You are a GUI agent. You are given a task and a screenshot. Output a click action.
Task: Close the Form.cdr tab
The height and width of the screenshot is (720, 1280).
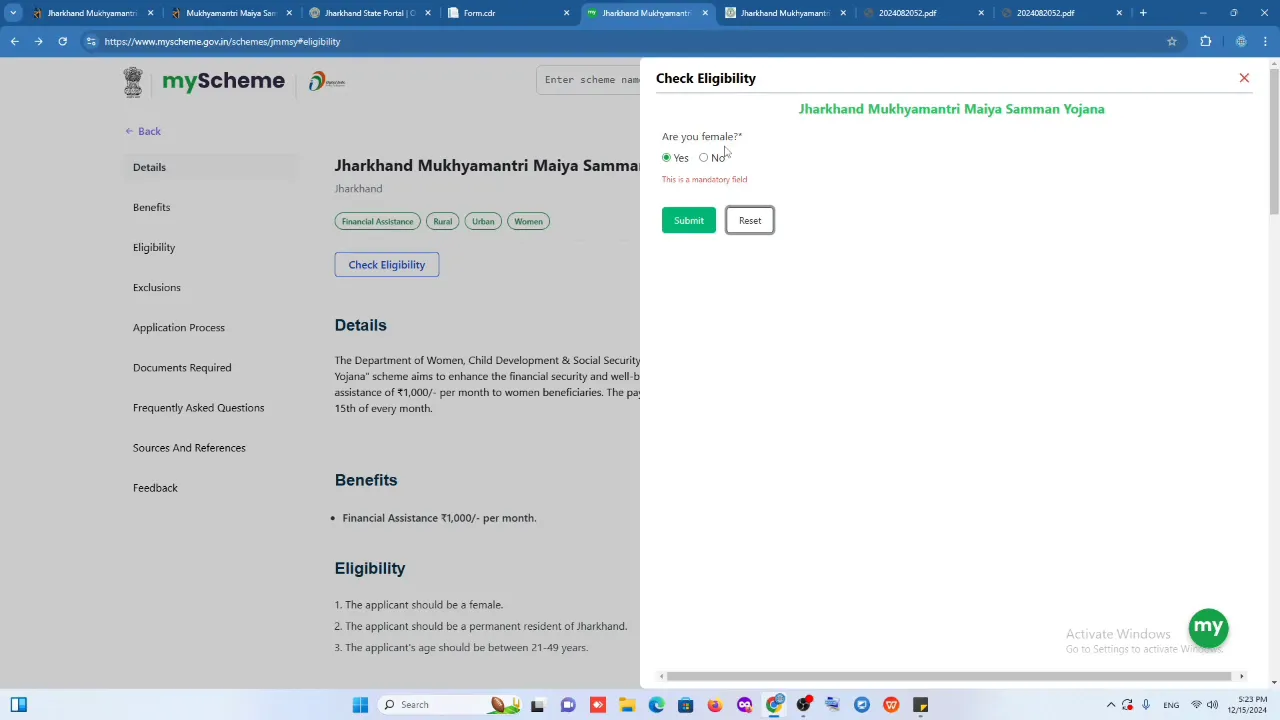pos(566,13)
